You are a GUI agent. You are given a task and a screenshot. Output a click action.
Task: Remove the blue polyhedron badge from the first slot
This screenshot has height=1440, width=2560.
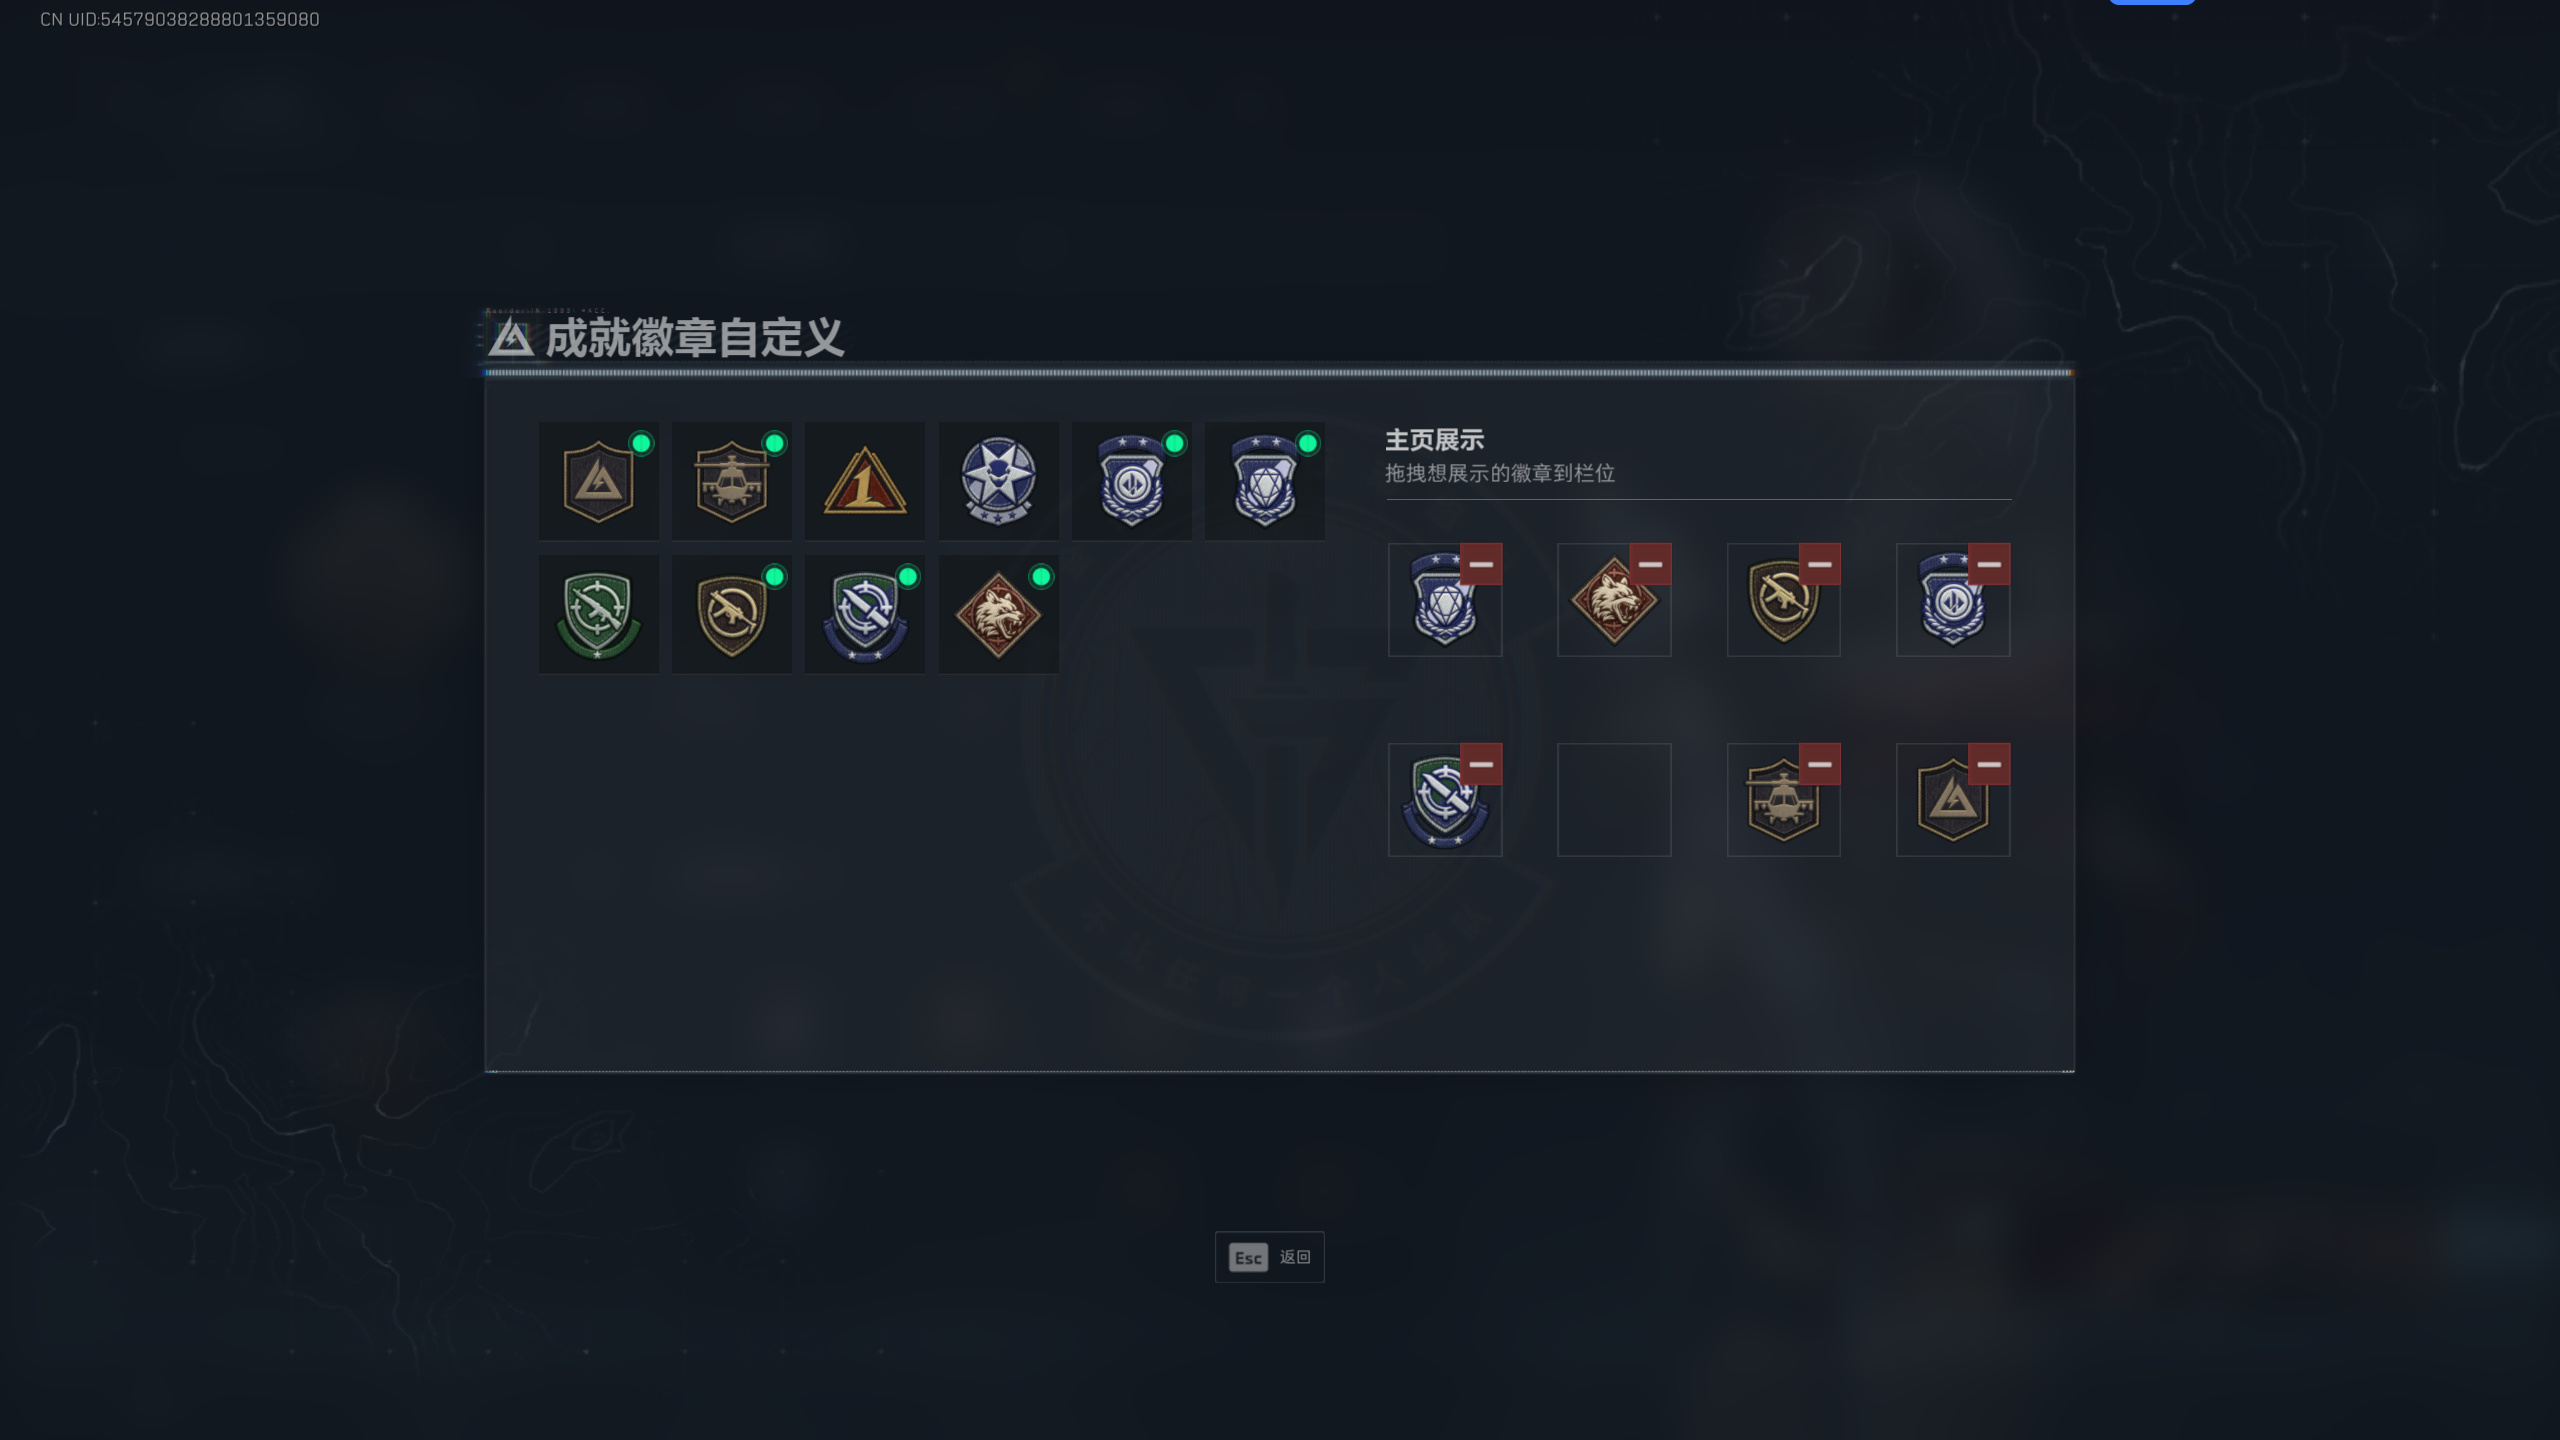click(1481, 564)
